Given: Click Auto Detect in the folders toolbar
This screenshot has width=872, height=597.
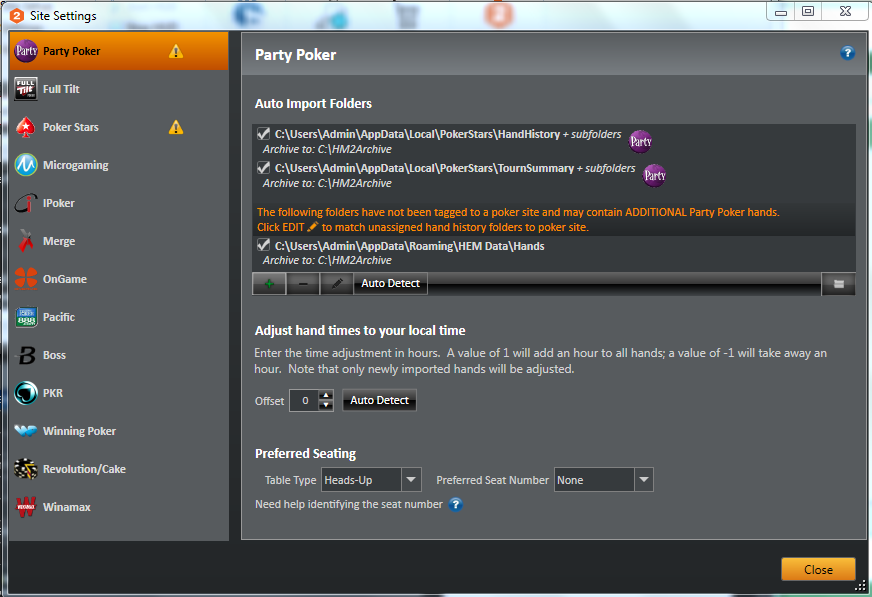Looking at the screenshot, I should coord(390,283).
